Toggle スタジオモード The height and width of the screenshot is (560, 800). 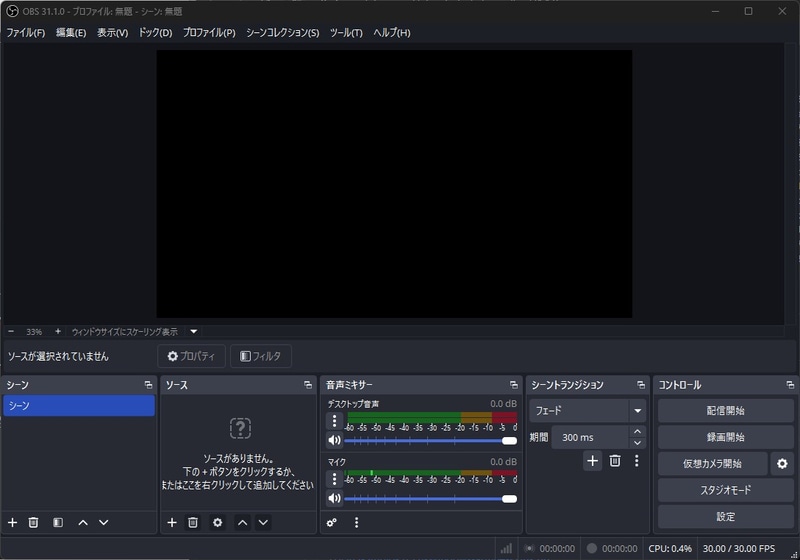click(x=726, y=490)
